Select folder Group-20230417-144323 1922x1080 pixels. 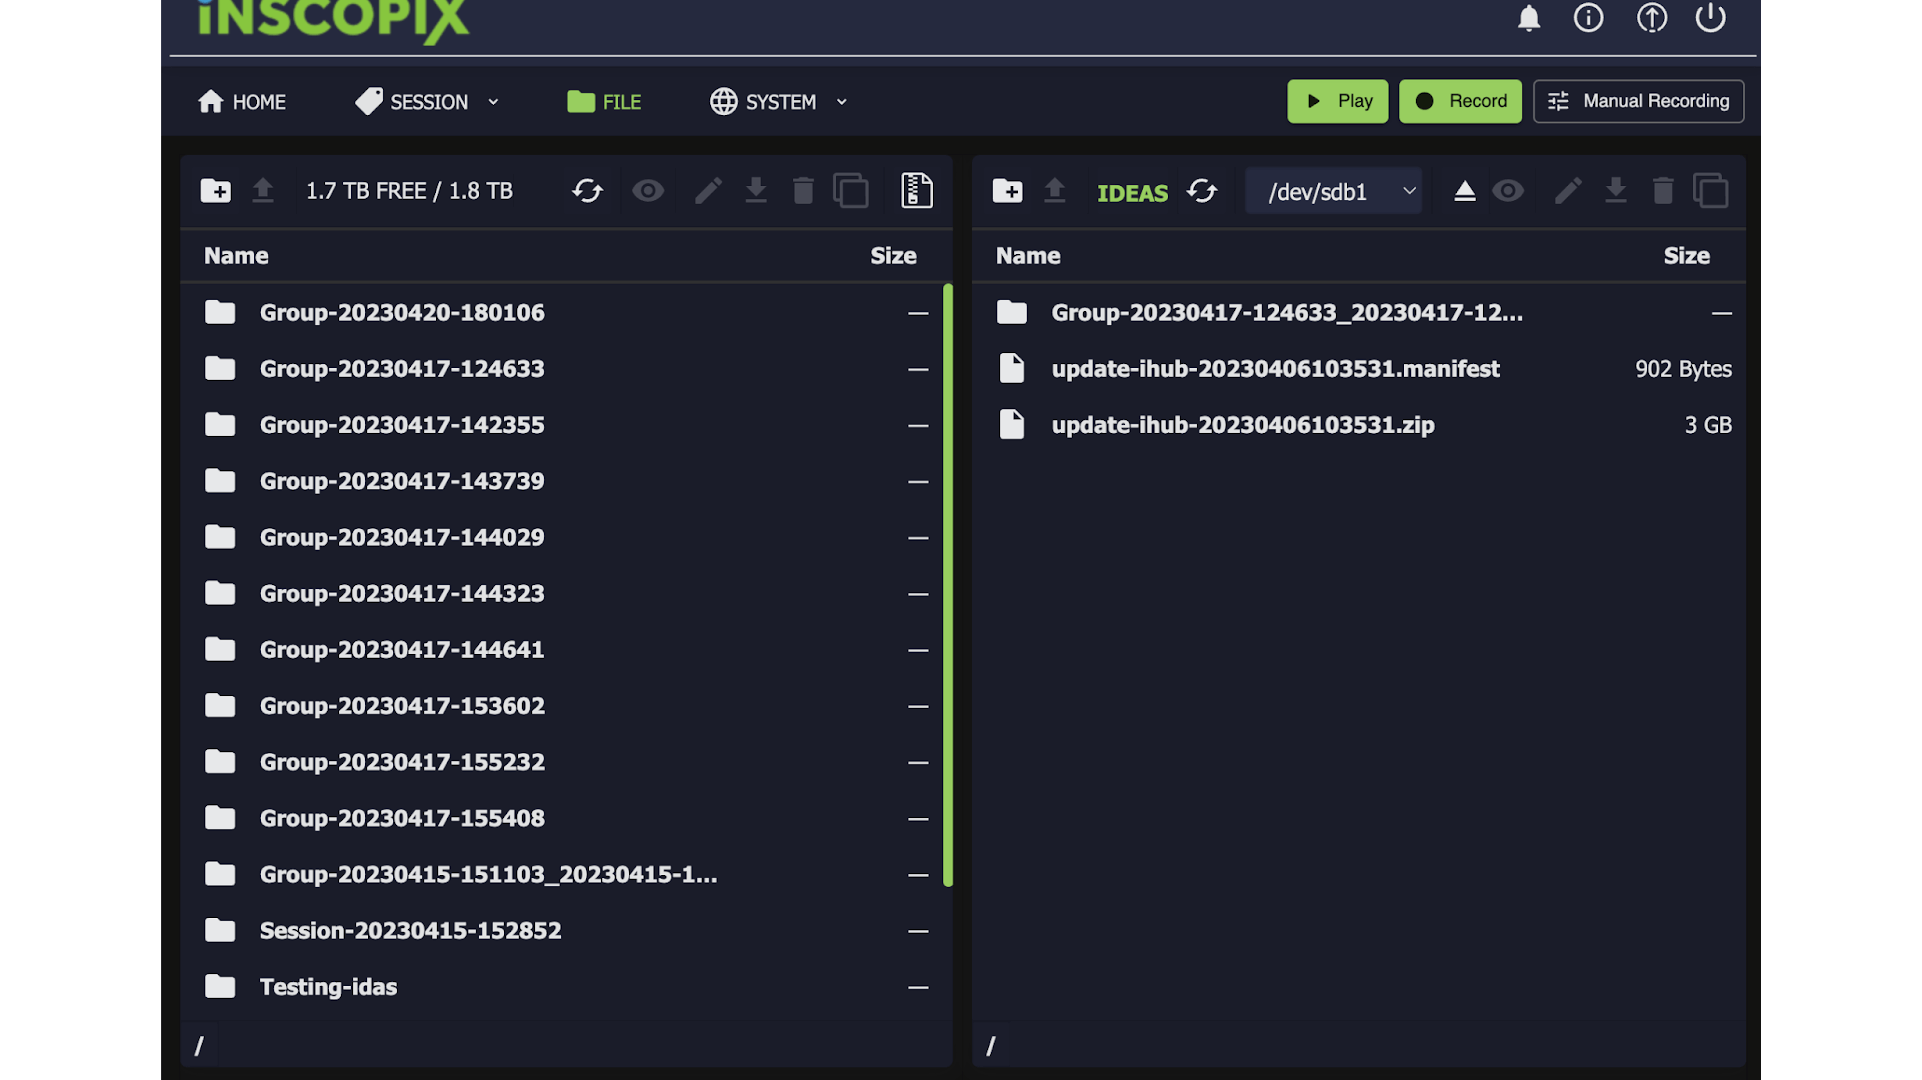pyautogui.click(x=566, y=594)
